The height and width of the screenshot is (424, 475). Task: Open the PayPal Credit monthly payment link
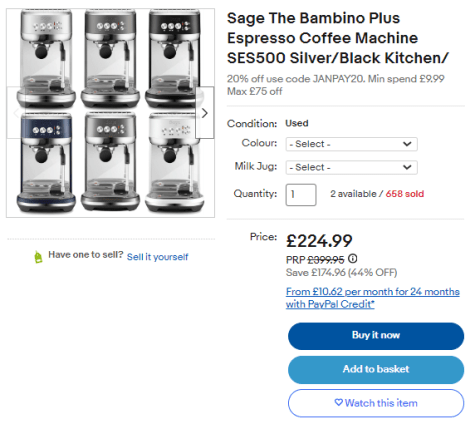point(373,298)
